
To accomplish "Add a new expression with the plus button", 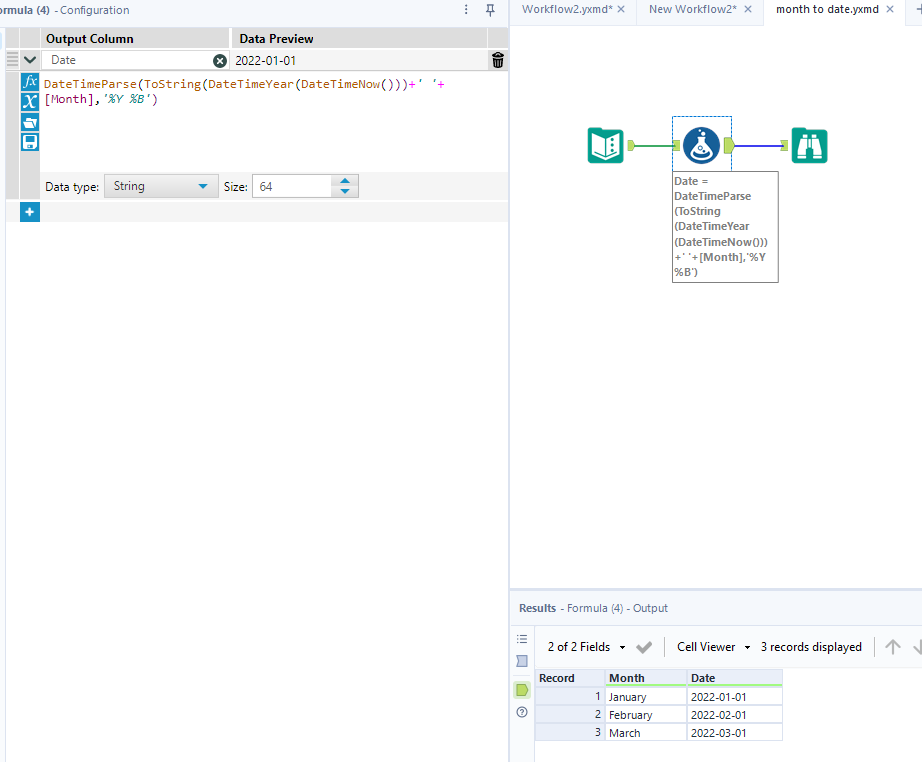I will [x=29, y=211].
